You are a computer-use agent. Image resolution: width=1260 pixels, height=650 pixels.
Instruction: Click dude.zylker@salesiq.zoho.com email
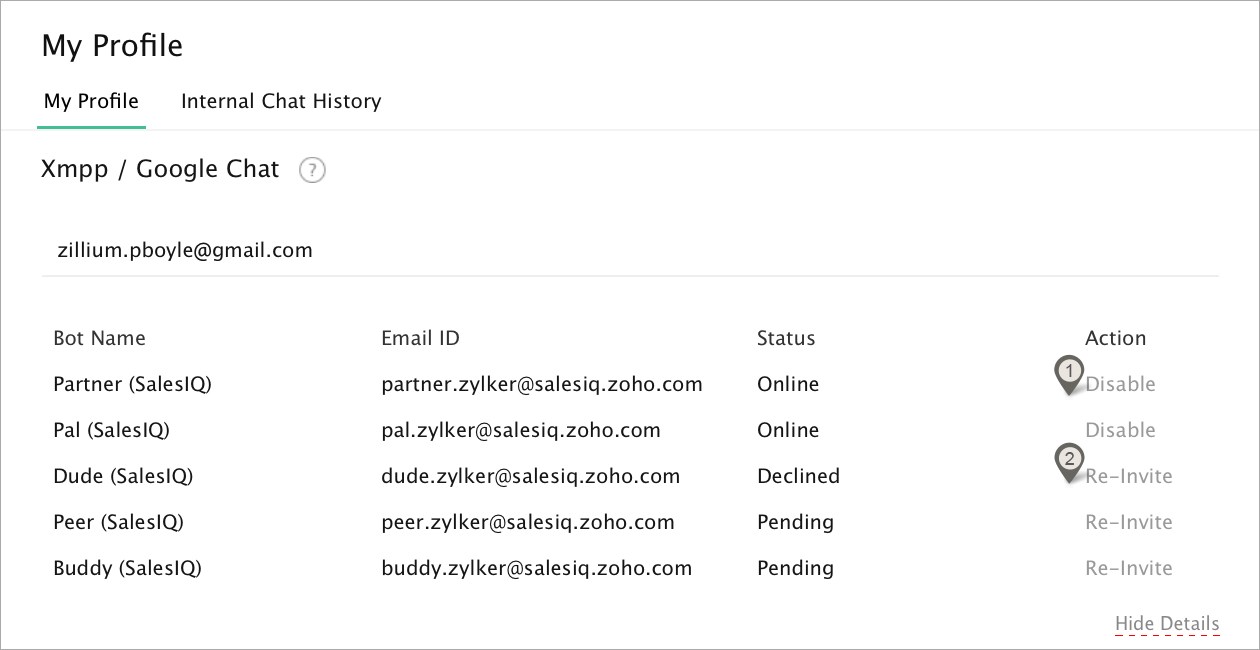point(531,476)
